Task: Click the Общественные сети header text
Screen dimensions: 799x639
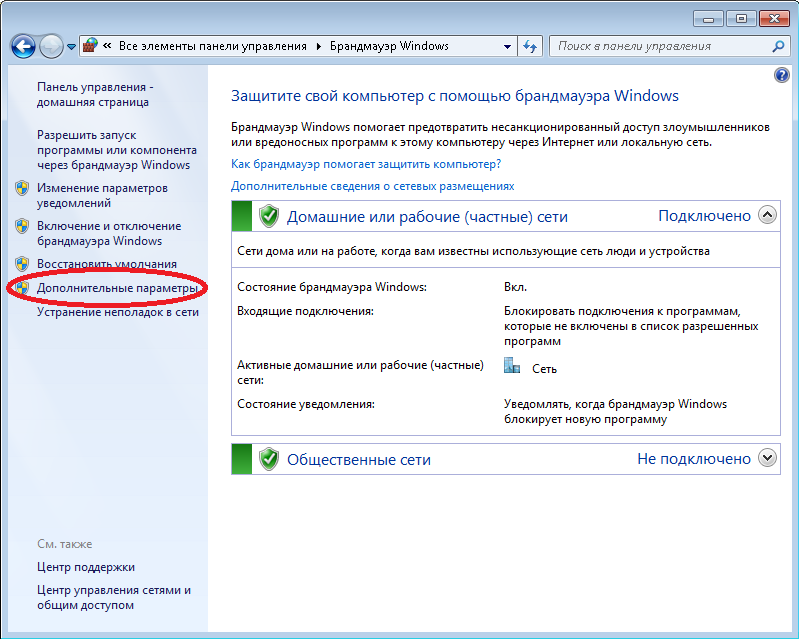Action: pyautogui.click(x=359, y=460)
